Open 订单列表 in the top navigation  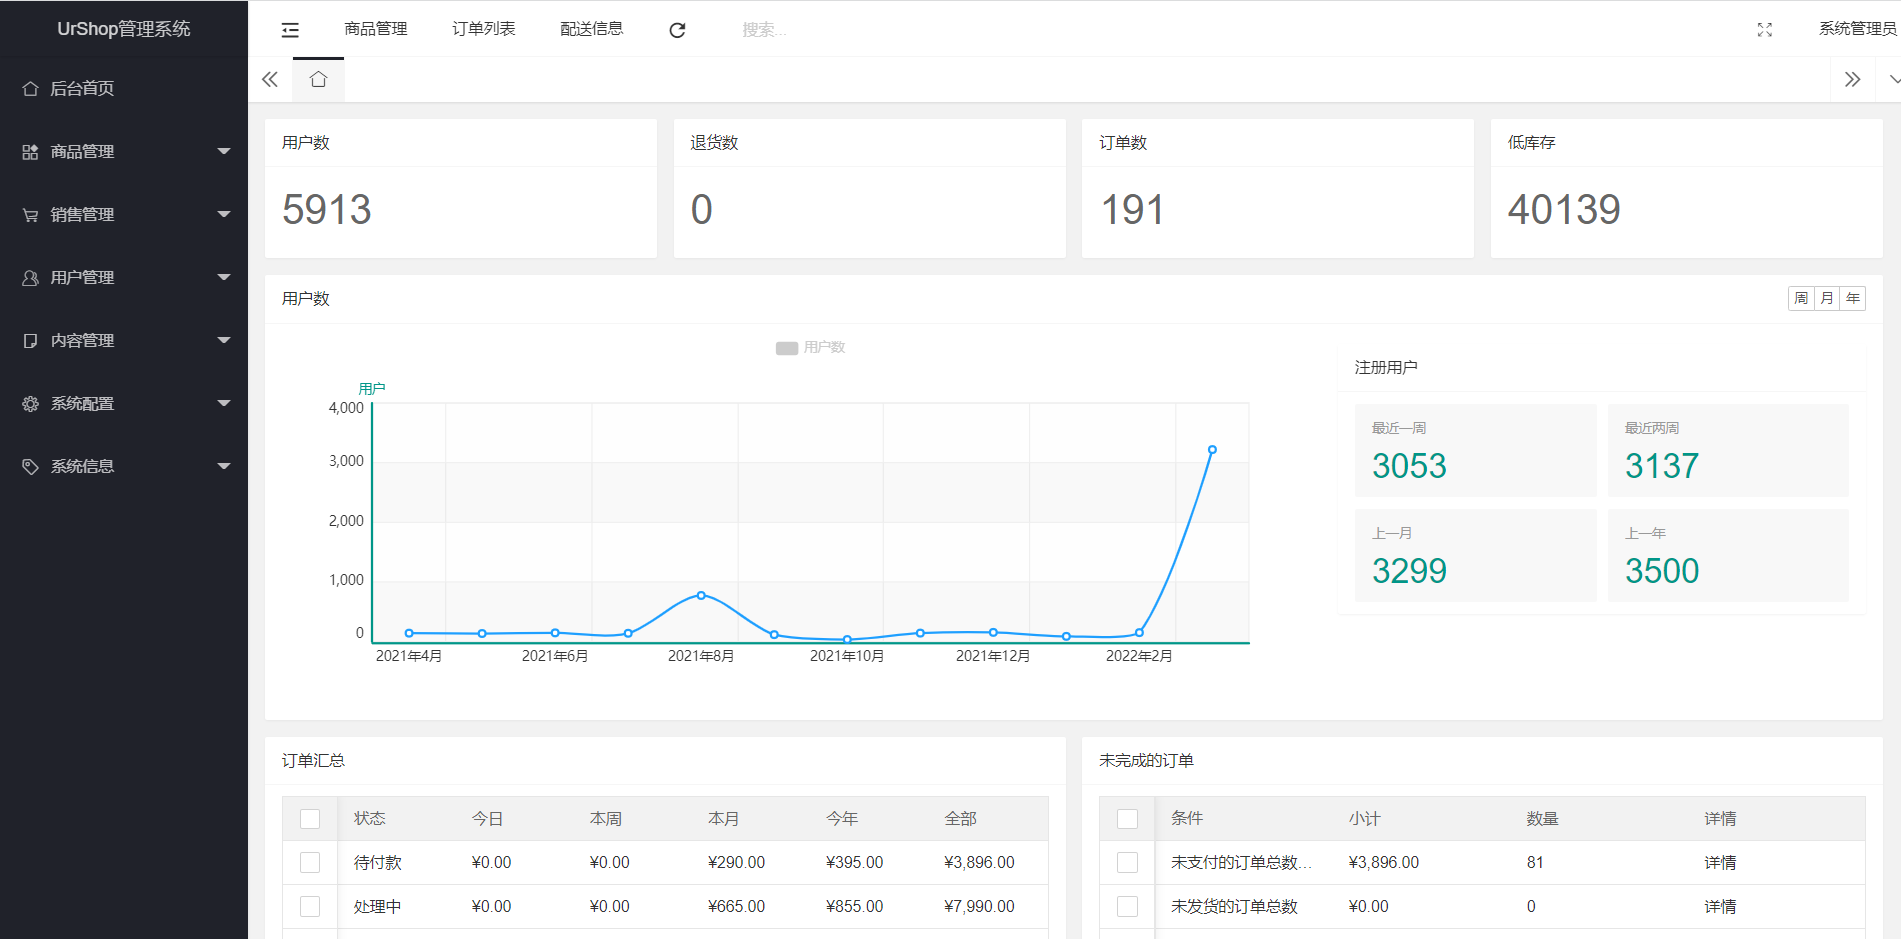point(484,29)
